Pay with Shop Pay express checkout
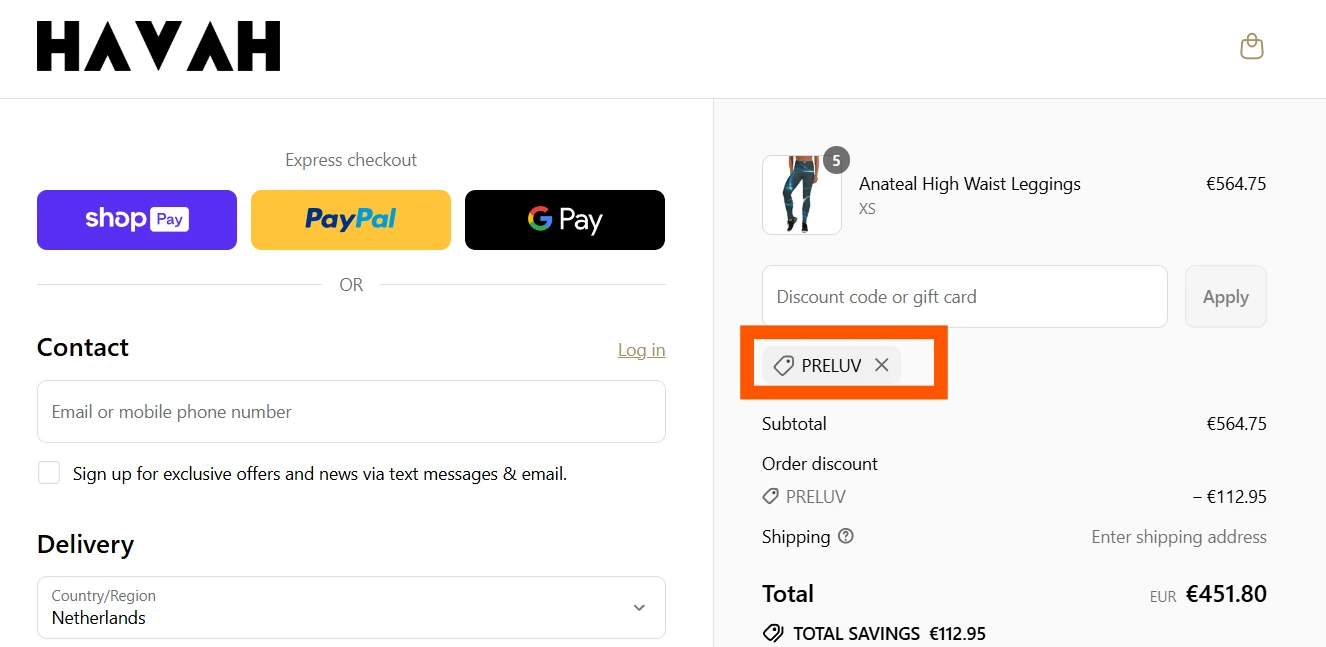 [x=137, y=220]
